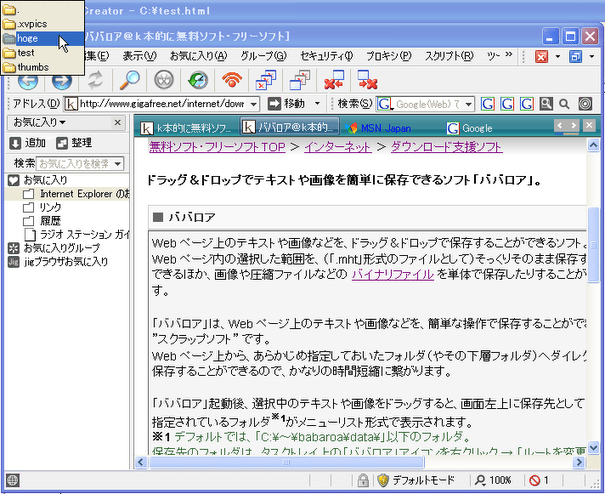
Task: Open お気に入り(A) menu
Action: (x=199, y=56)
